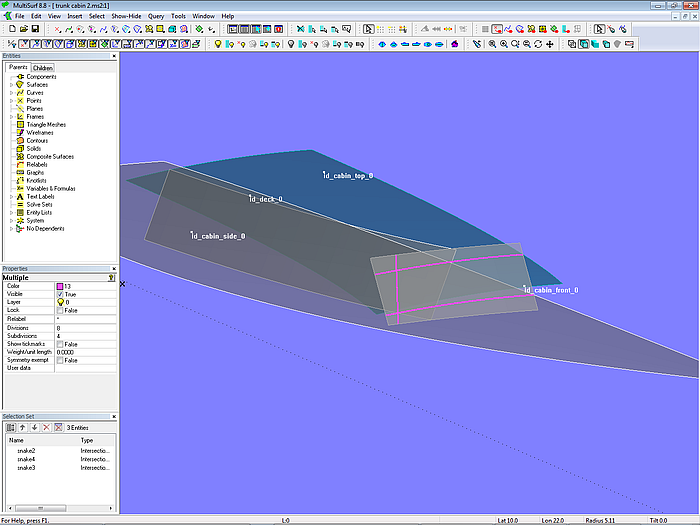Switch to the Children tab
The width and height of the screenshot is (700, 525).
tap(43, 68)
